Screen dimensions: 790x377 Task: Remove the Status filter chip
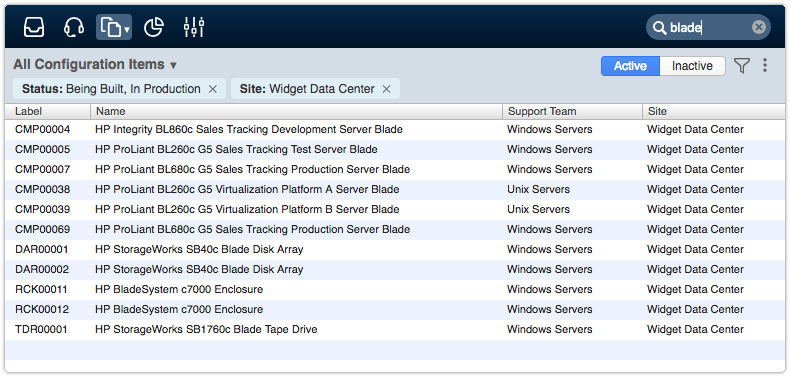tap(213, 89)
